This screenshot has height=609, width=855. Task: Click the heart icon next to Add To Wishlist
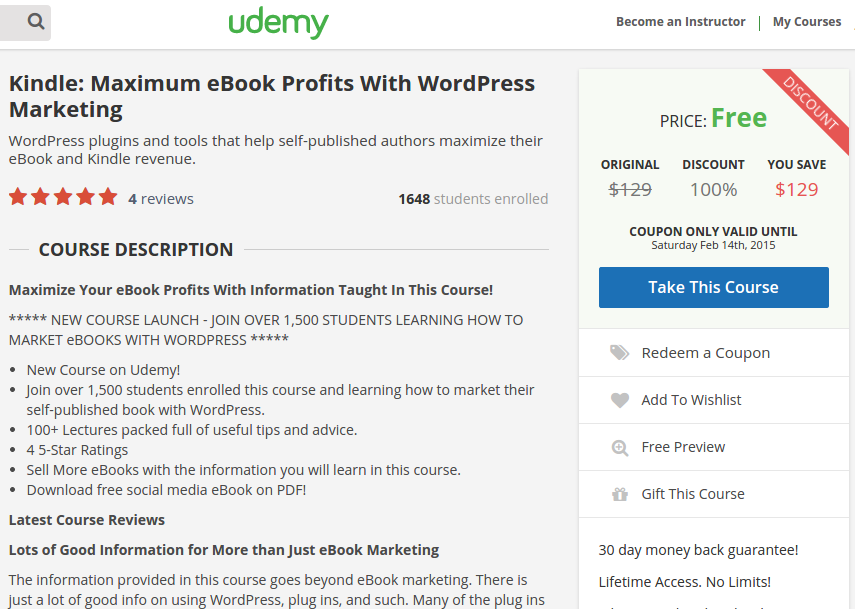pyautogui.click(x=618, y=399)
